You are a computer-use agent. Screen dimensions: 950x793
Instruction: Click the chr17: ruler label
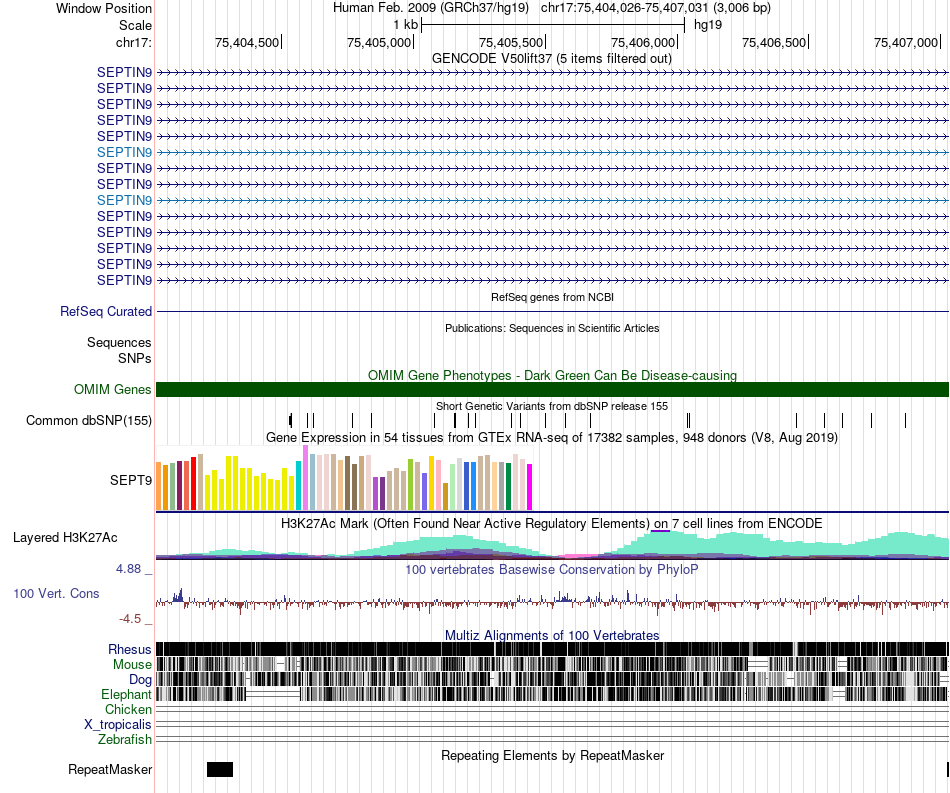pyautogui.click(x=133, y=42)
